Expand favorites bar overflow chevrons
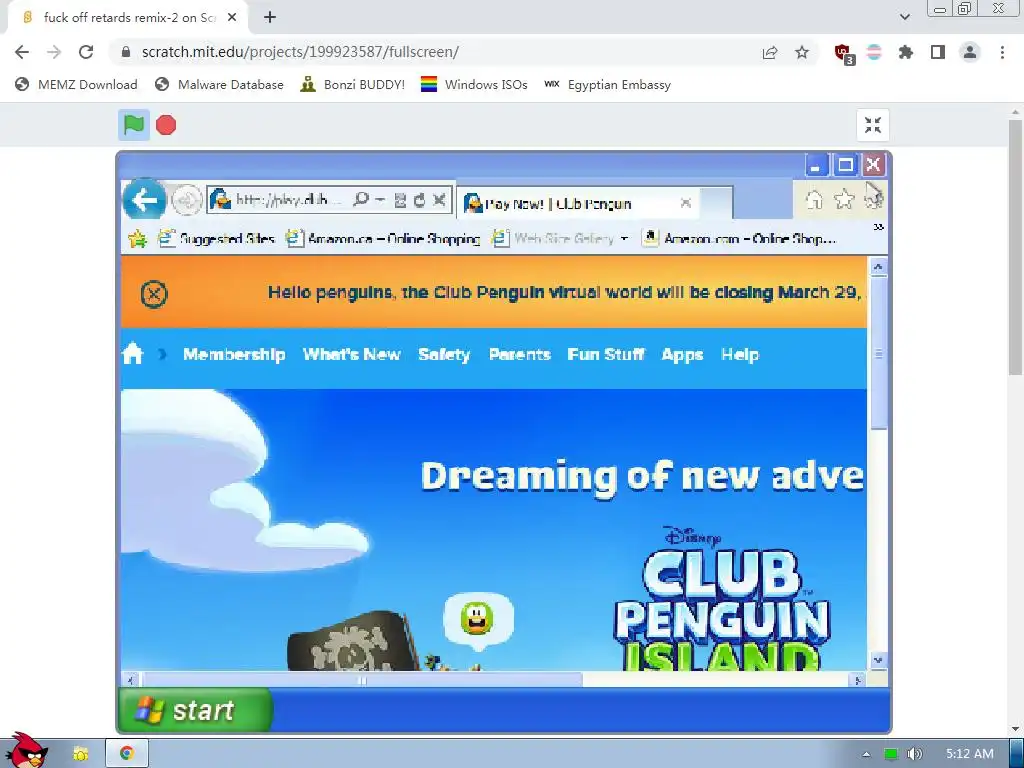This screenshot has height=768, width=1024. click(x=879, y=227)
